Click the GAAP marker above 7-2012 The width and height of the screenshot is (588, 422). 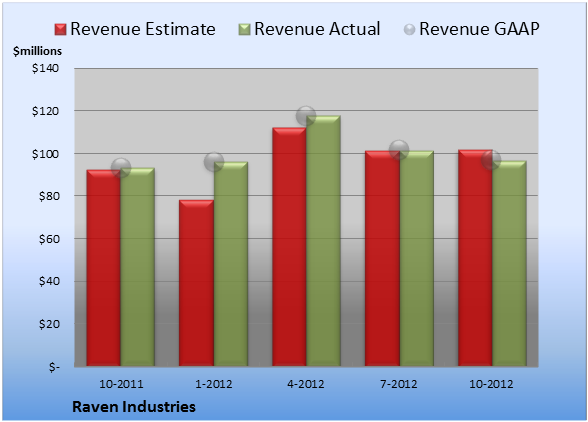399,150
